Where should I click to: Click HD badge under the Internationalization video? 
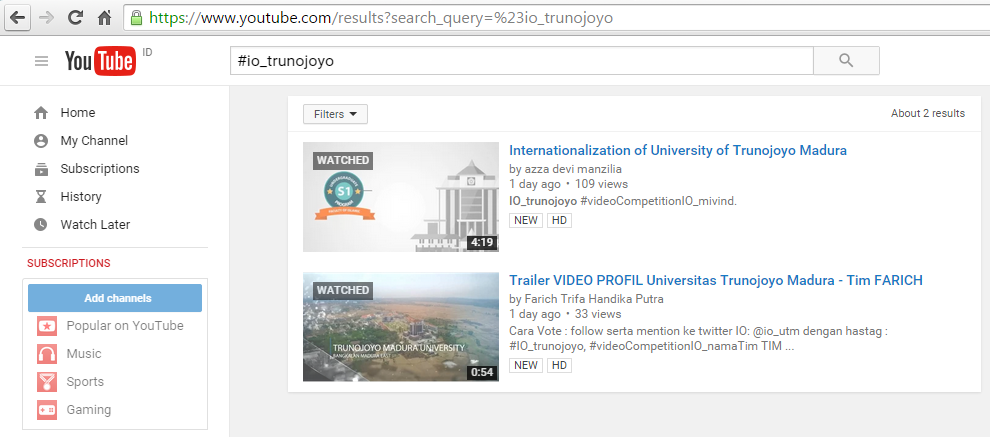click(559, 220)
